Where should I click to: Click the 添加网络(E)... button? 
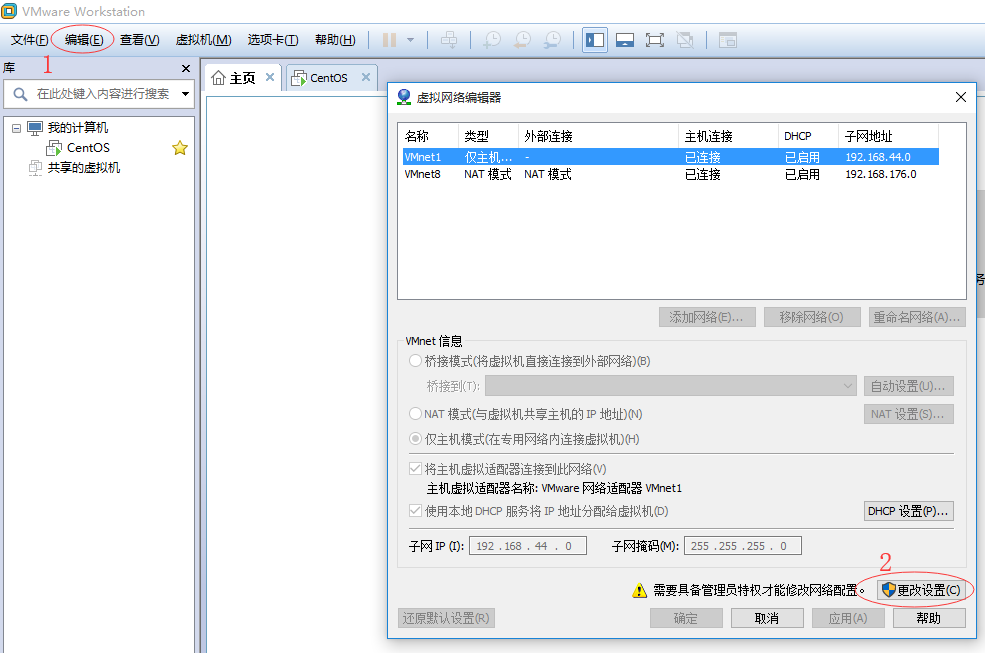707,317
